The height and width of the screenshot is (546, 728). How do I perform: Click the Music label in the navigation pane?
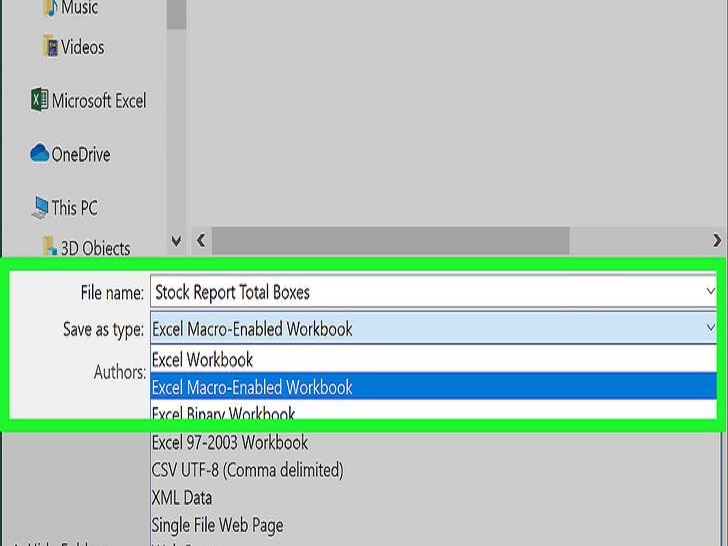pos(79,7)
